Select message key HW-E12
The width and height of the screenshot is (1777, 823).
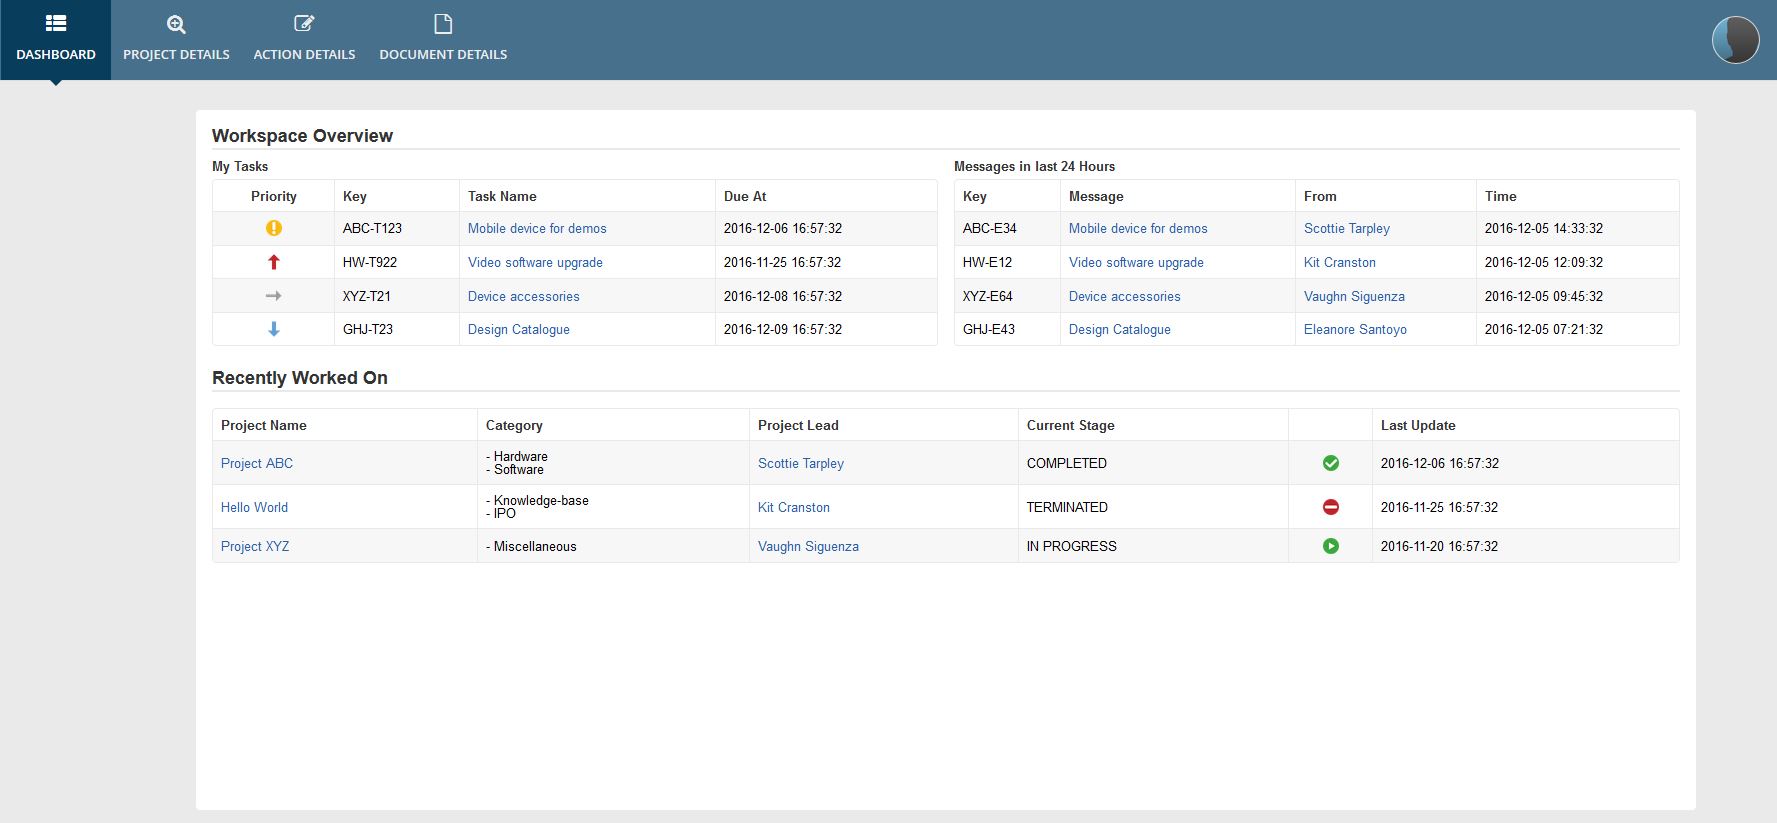[x=987, y=262]
